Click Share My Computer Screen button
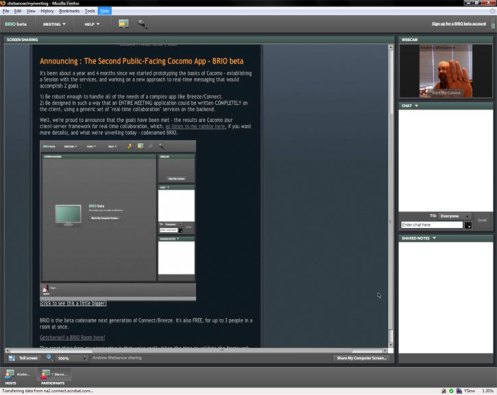497x395 pixels. coord(361,358)
